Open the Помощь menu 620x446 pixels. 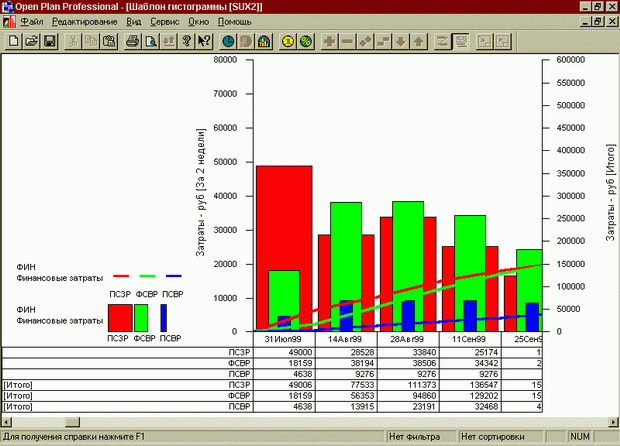pos(235,21)
